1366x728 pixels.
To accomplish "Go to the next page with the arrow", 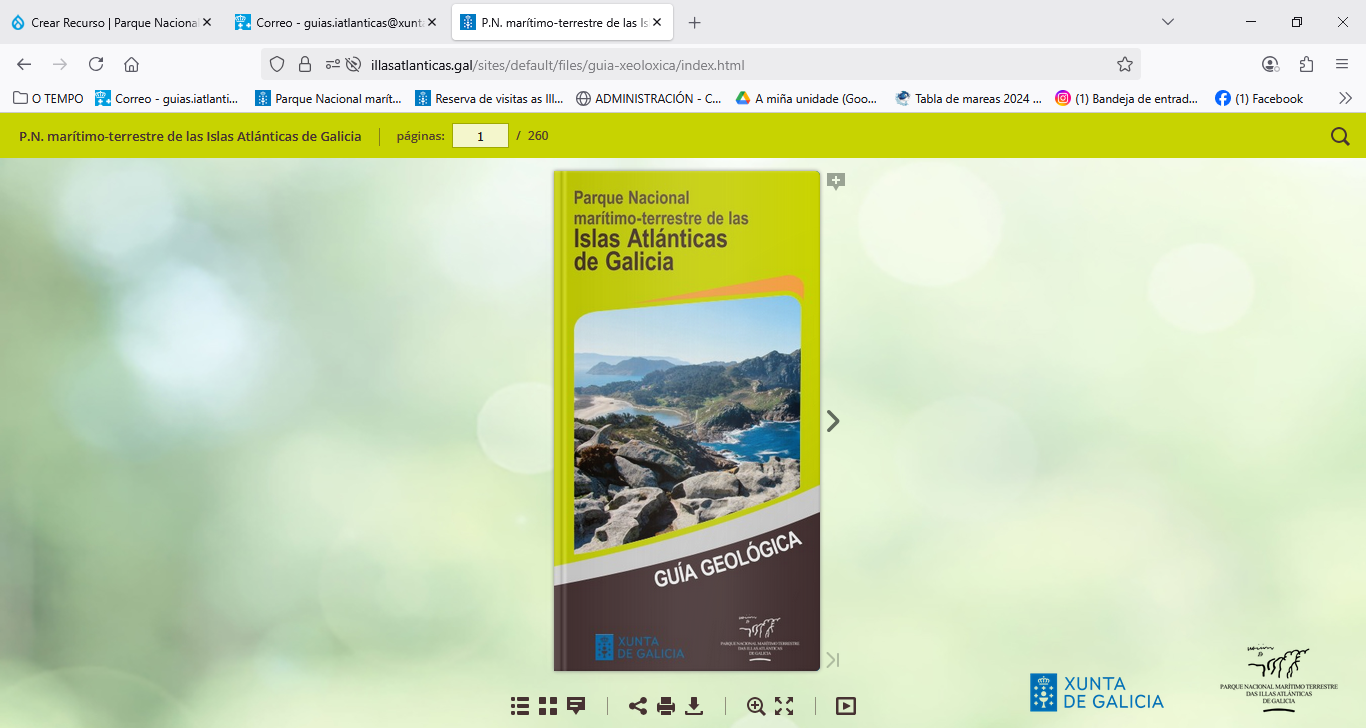I will tap(832, 422).
